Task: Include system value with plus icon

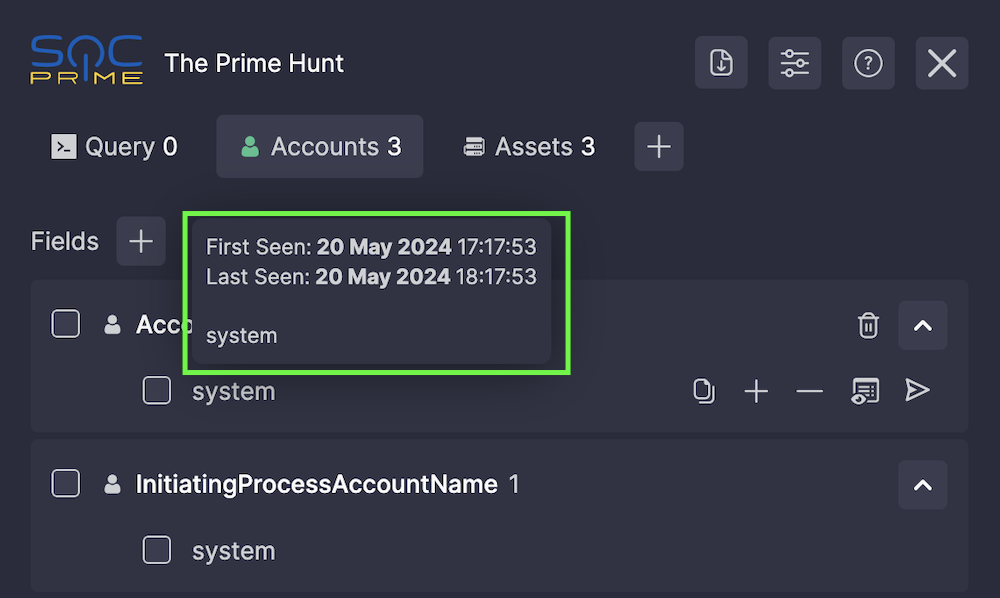Action: tap(756, 391)
